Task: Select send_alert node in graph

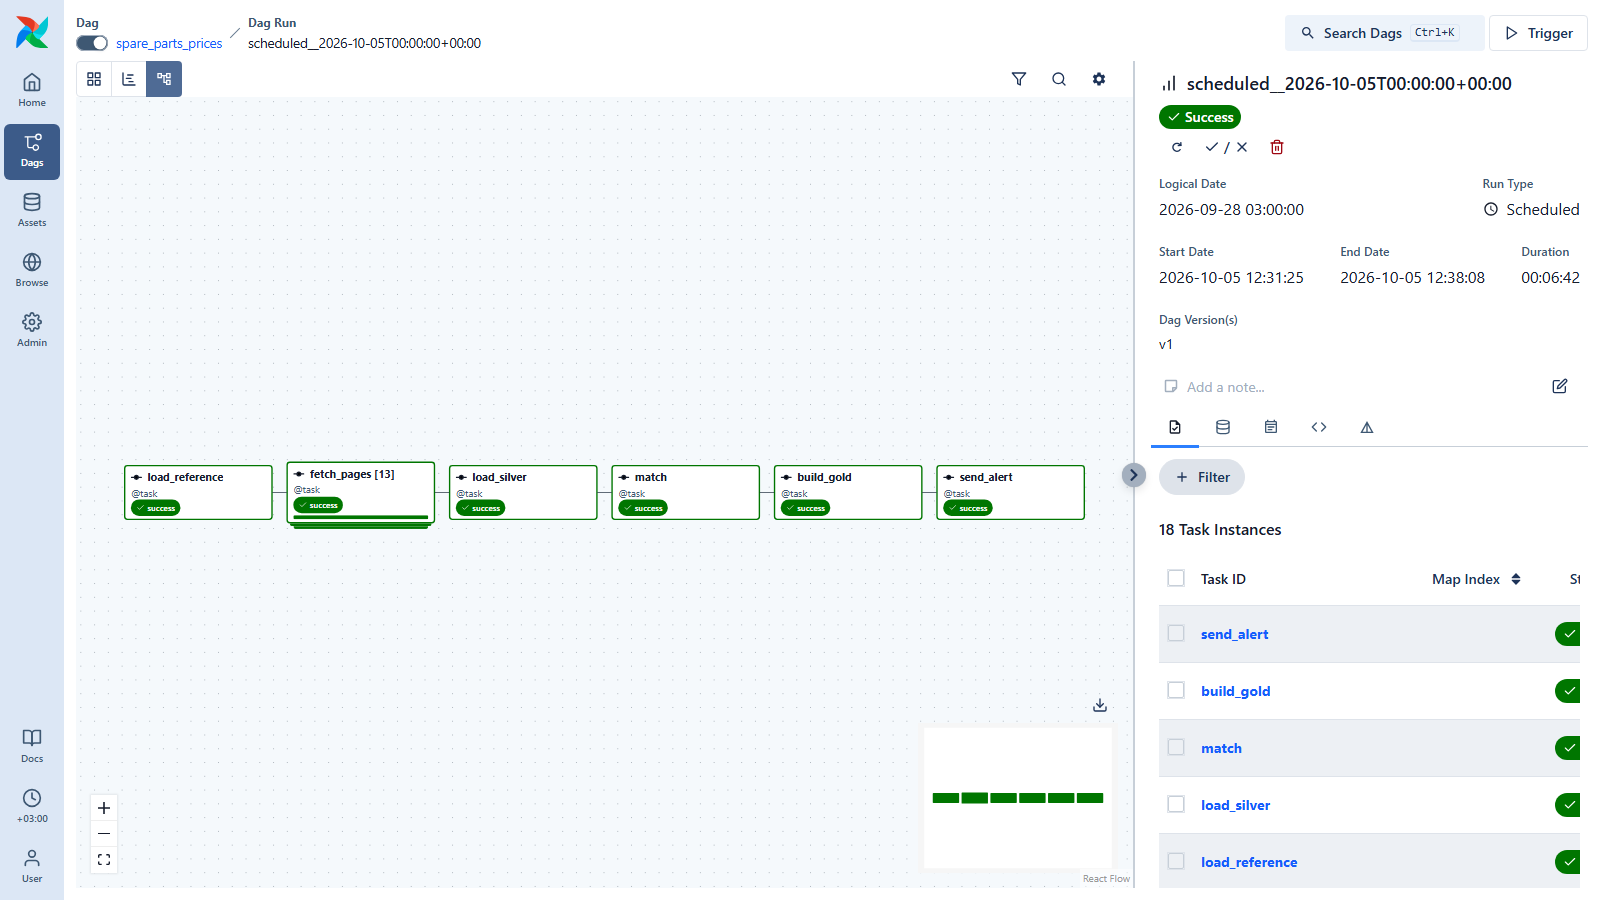Action: click(x=1010, y=492)
